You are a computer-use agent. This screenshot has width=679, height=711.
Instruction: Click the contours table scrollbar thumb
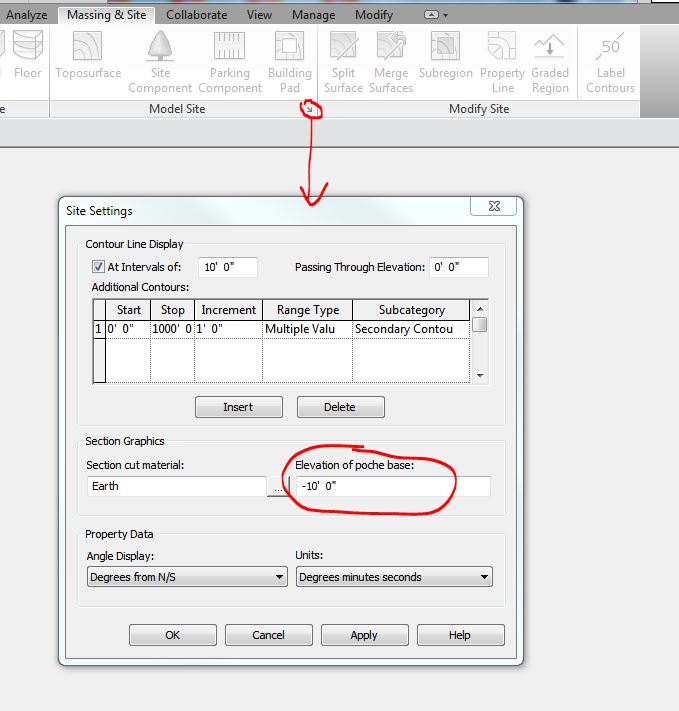click(x=480, y=325)
